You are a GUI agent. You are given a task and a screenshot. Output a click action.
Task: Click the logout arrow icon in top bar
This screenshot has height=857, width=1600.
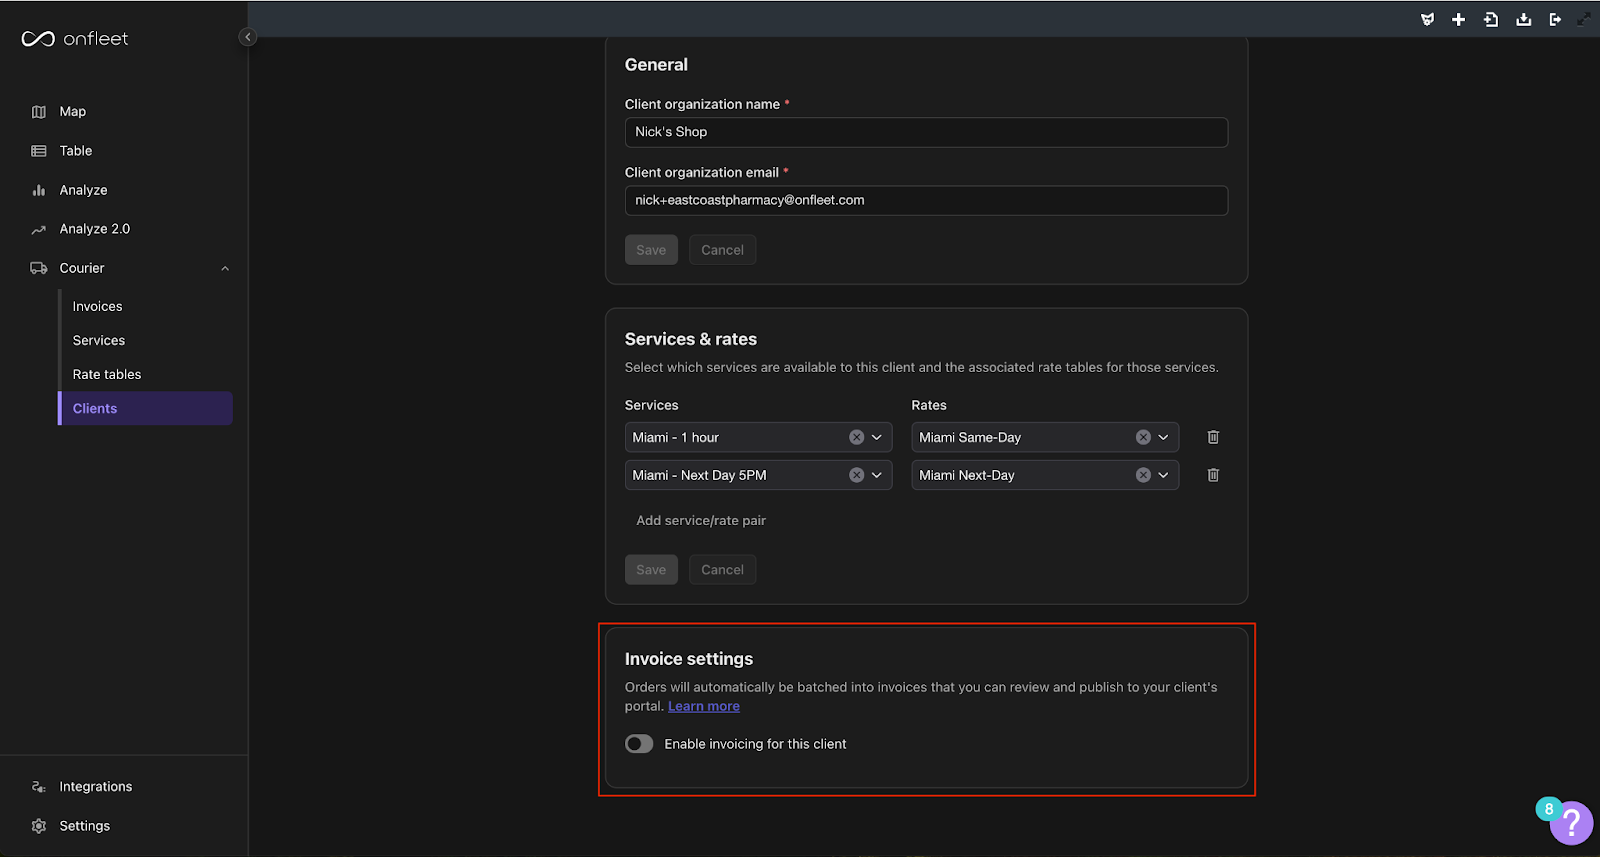(x=1555, y=19)
